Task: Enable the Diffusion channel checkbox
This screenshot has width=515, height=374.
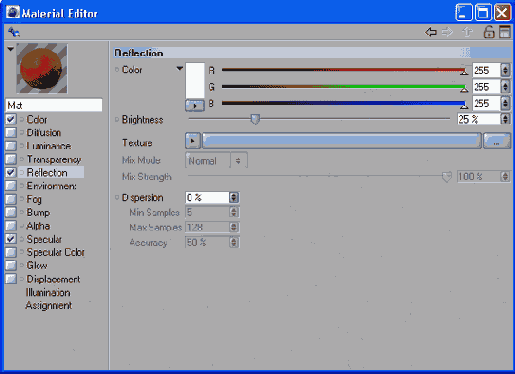Action: point(11,132)
